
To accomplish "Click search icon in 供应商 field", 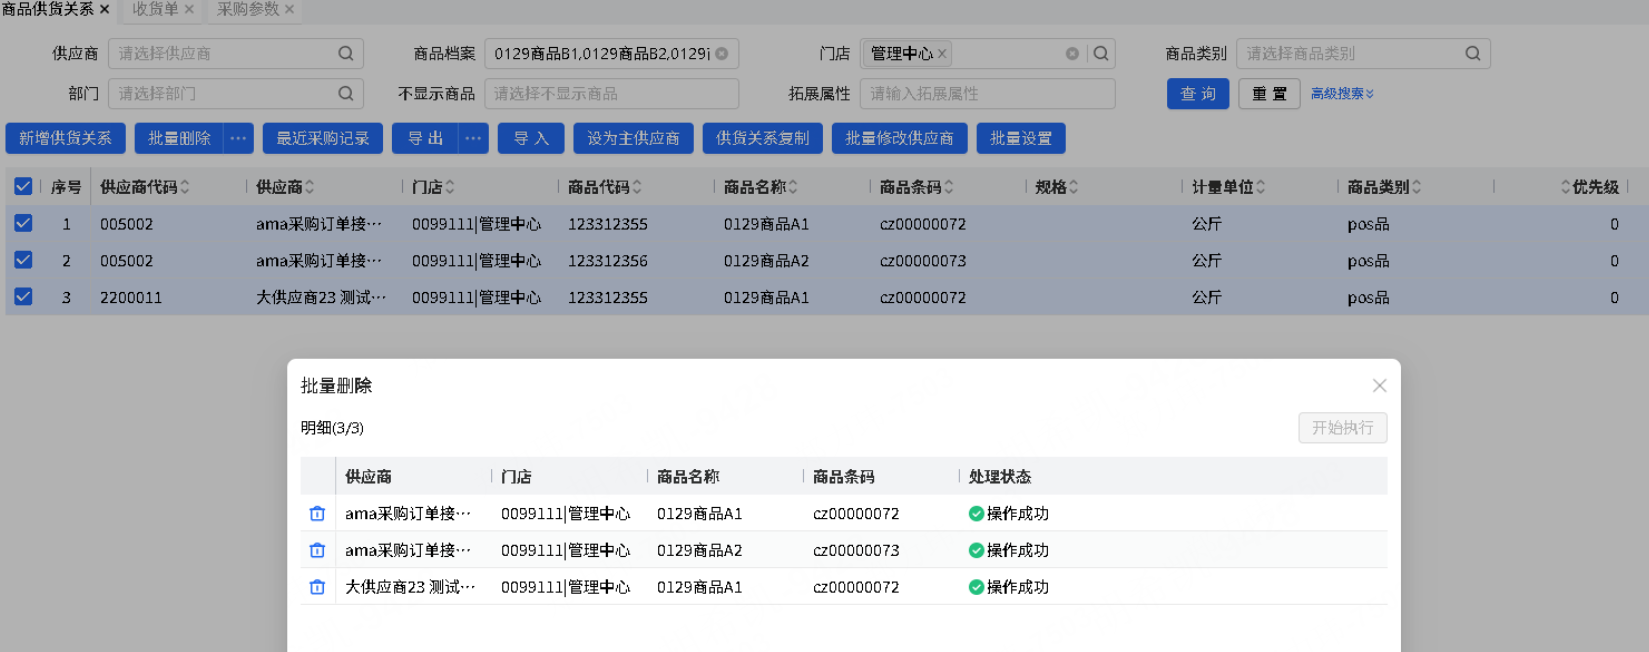I will click(345, 54).
